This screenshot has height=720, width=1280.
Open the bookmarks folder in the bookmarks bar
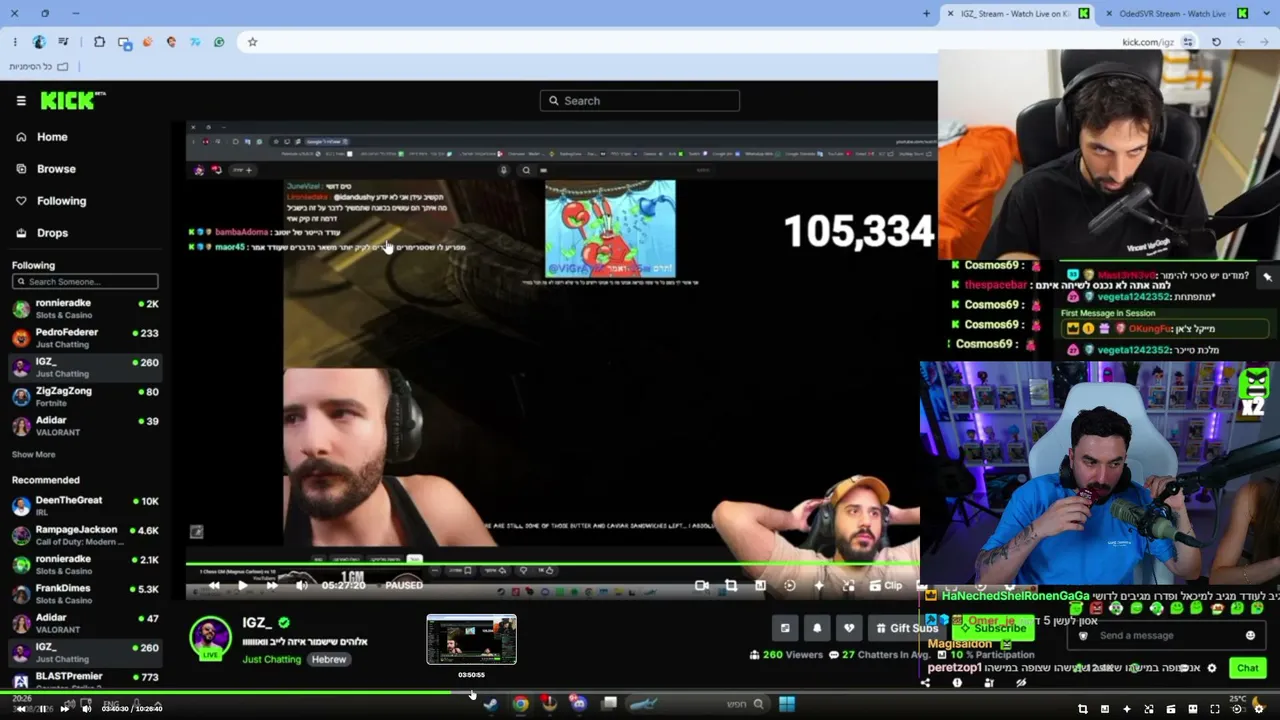coord(39,67)
